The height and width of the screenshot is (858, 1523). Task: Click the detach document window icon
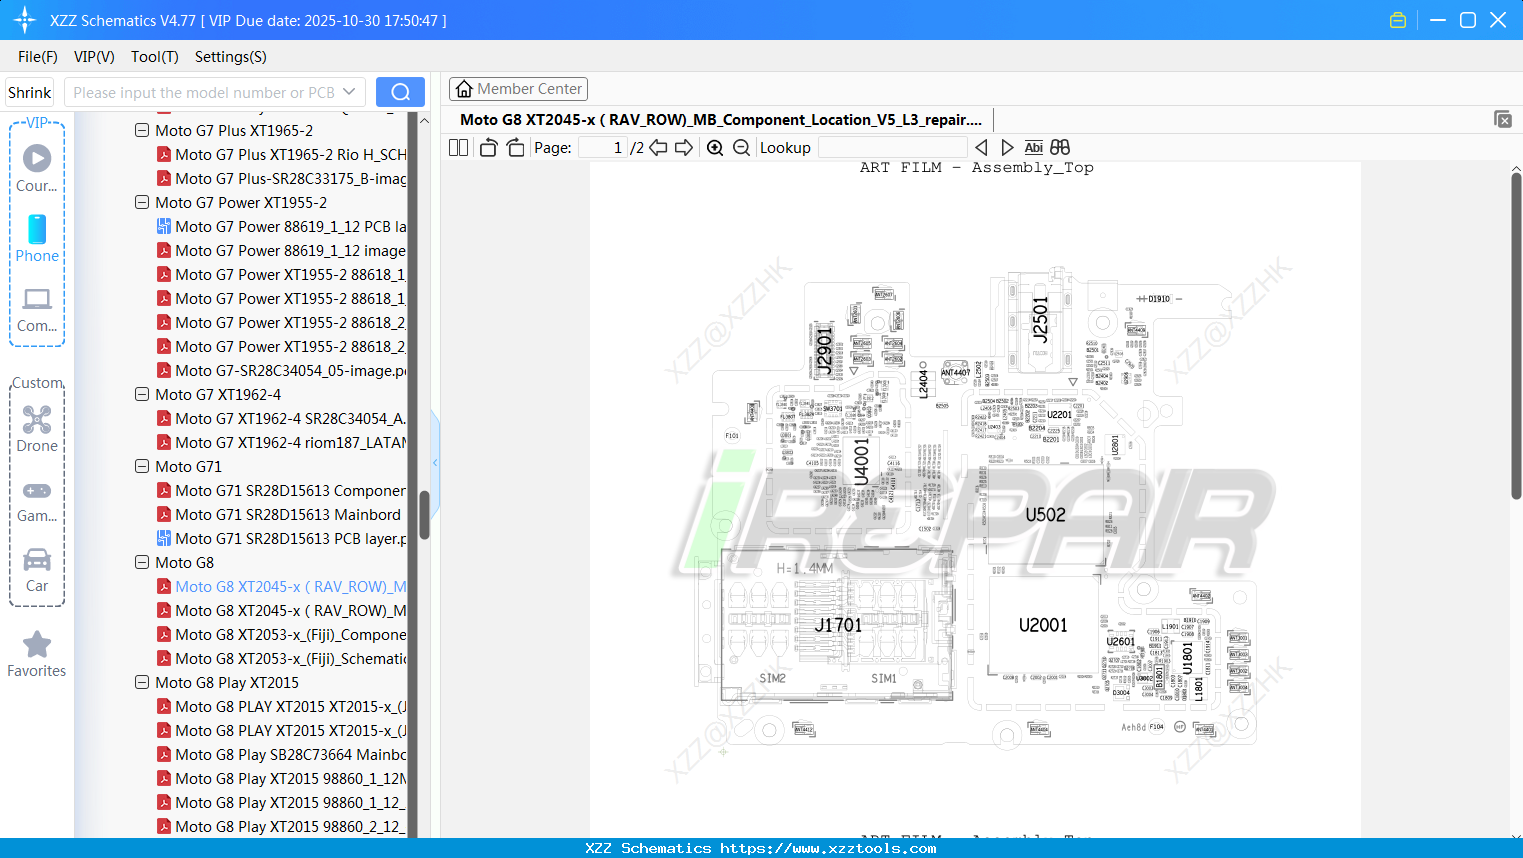click(x=1502, y=119)
